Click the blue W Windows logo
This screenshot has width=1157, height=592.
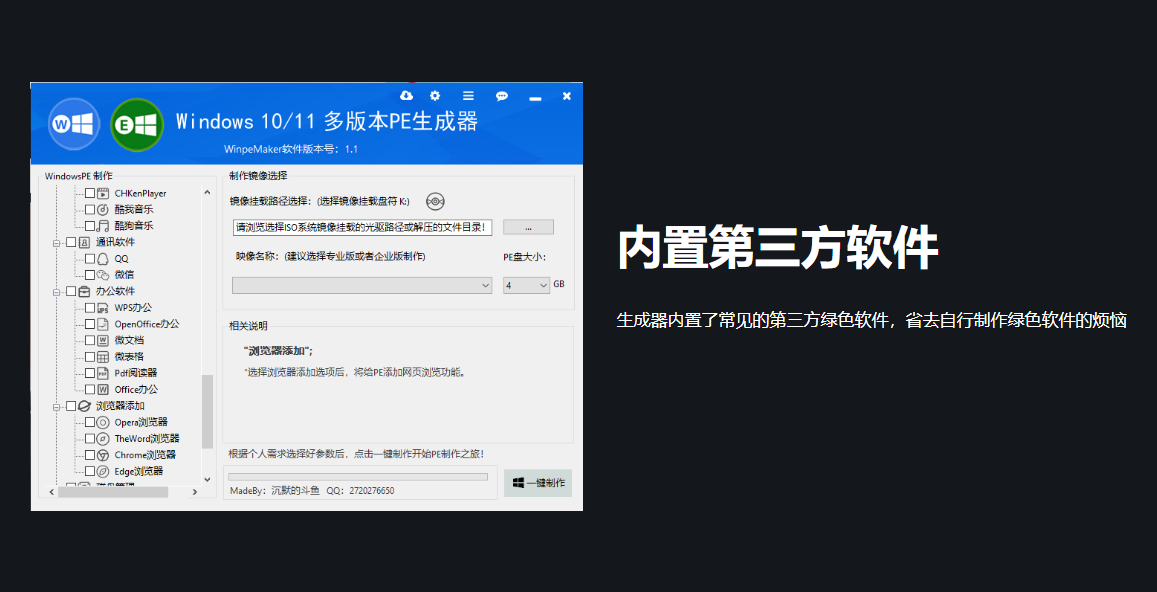tap(75, 123)
